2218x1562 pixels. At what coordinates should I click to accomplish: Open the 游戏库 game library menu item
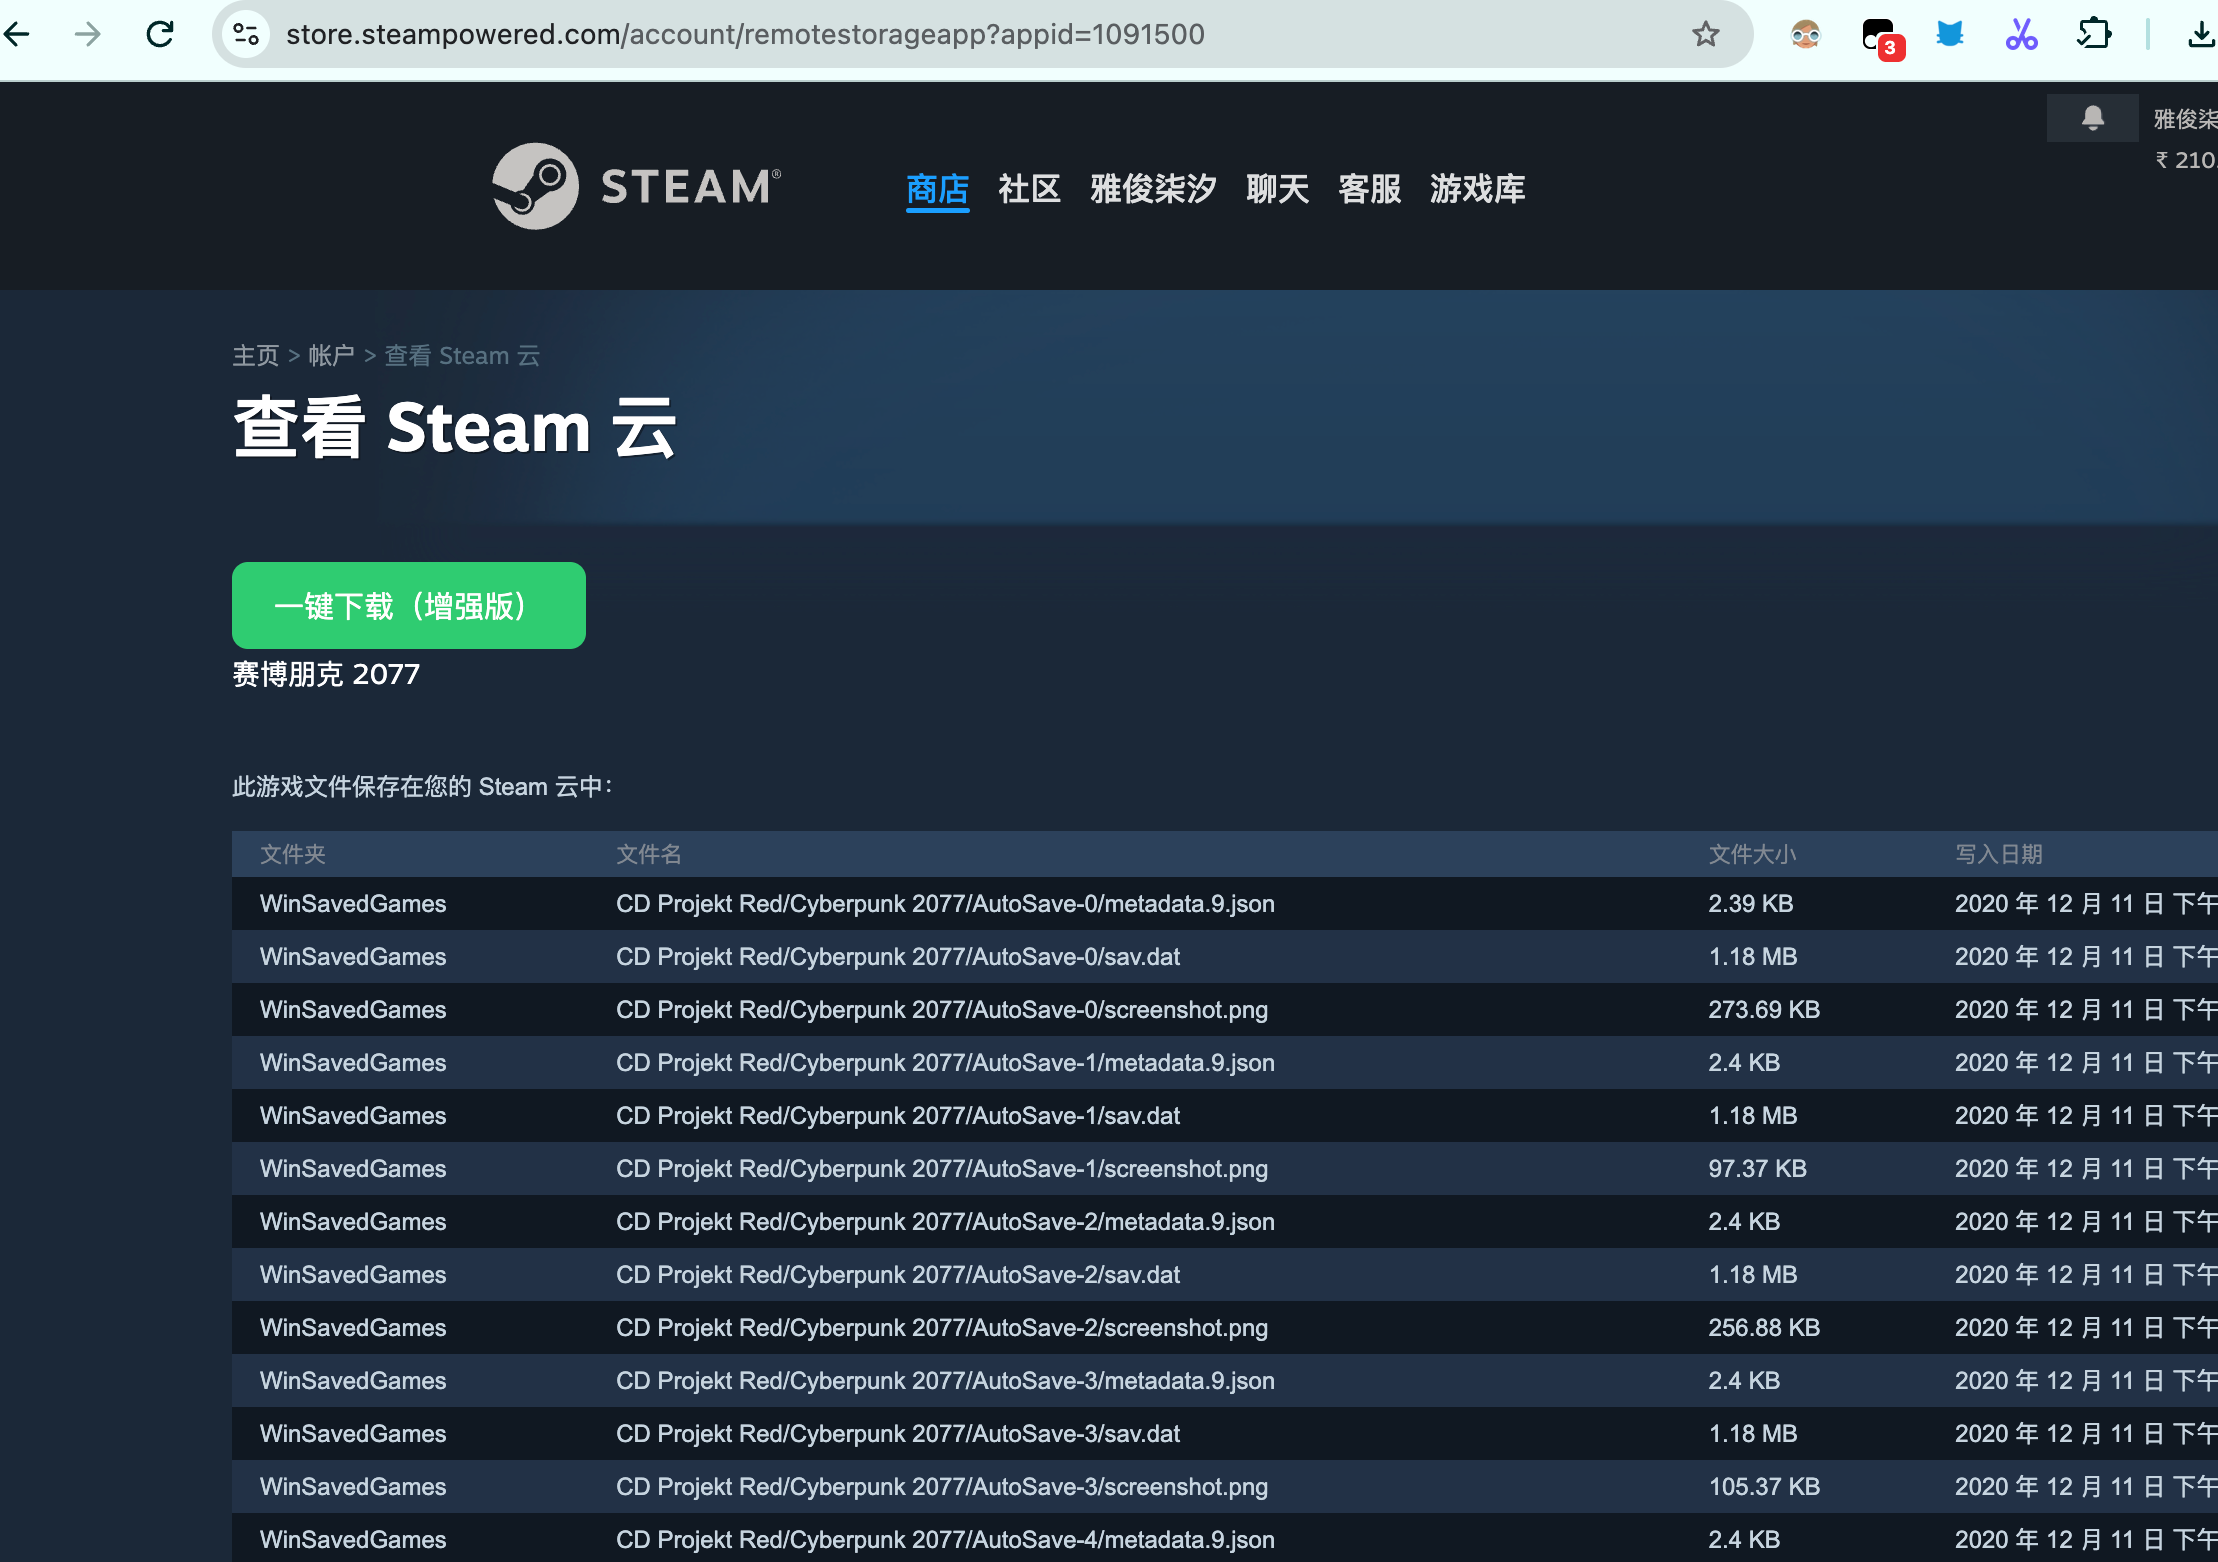[x=1477, y=188]
